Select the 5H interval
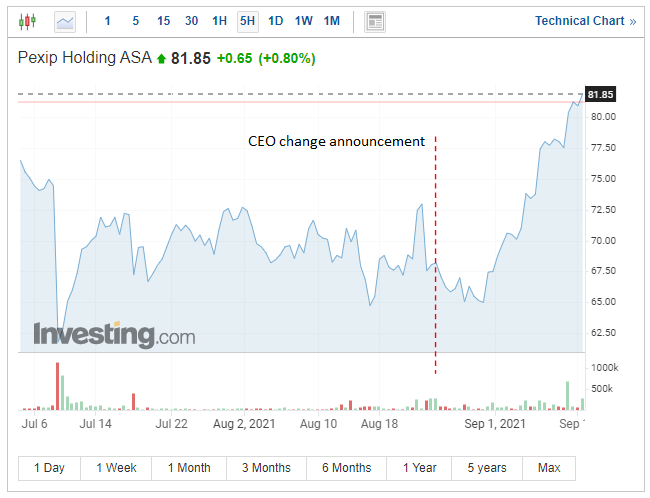 247,21
